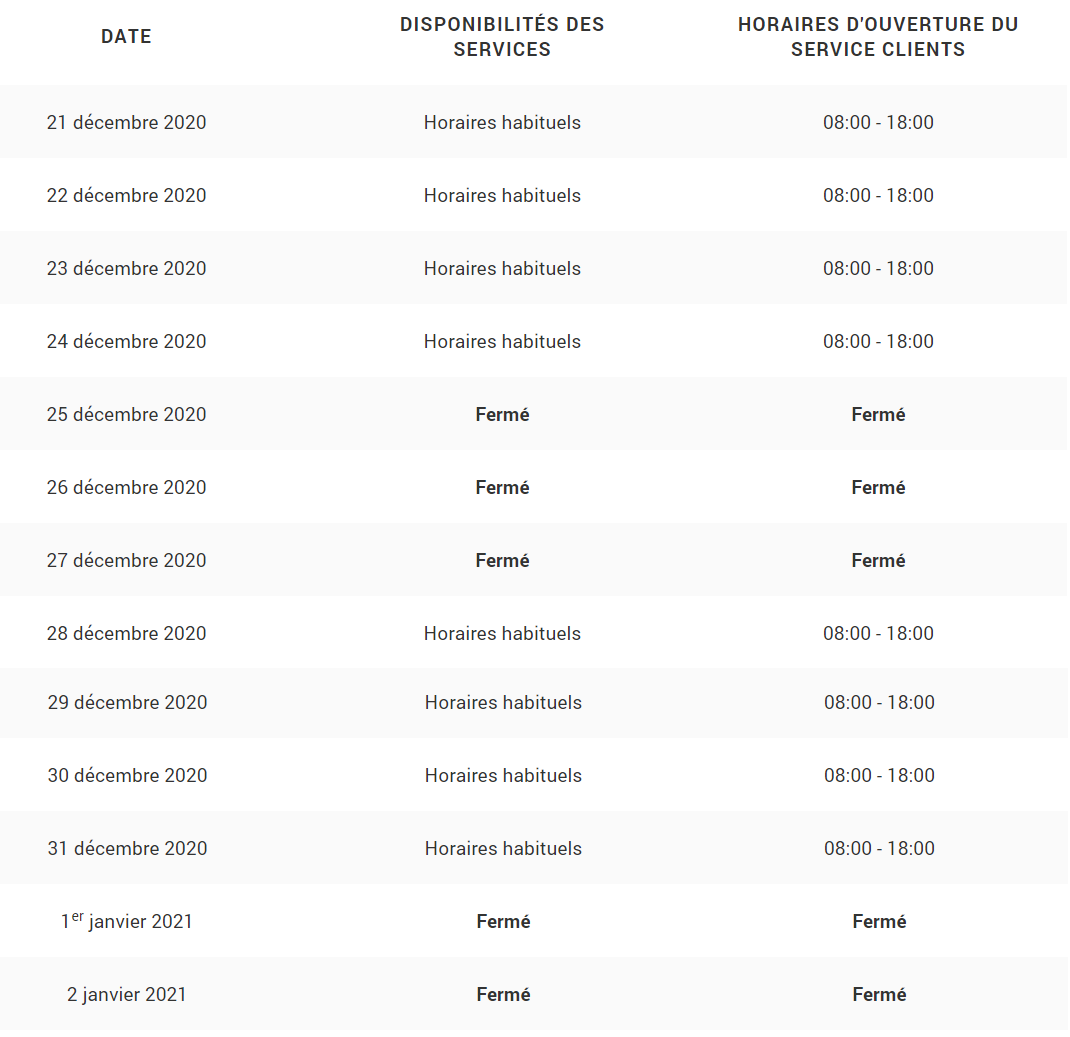Select Horaires habituels on 31 décembre row

504,848
